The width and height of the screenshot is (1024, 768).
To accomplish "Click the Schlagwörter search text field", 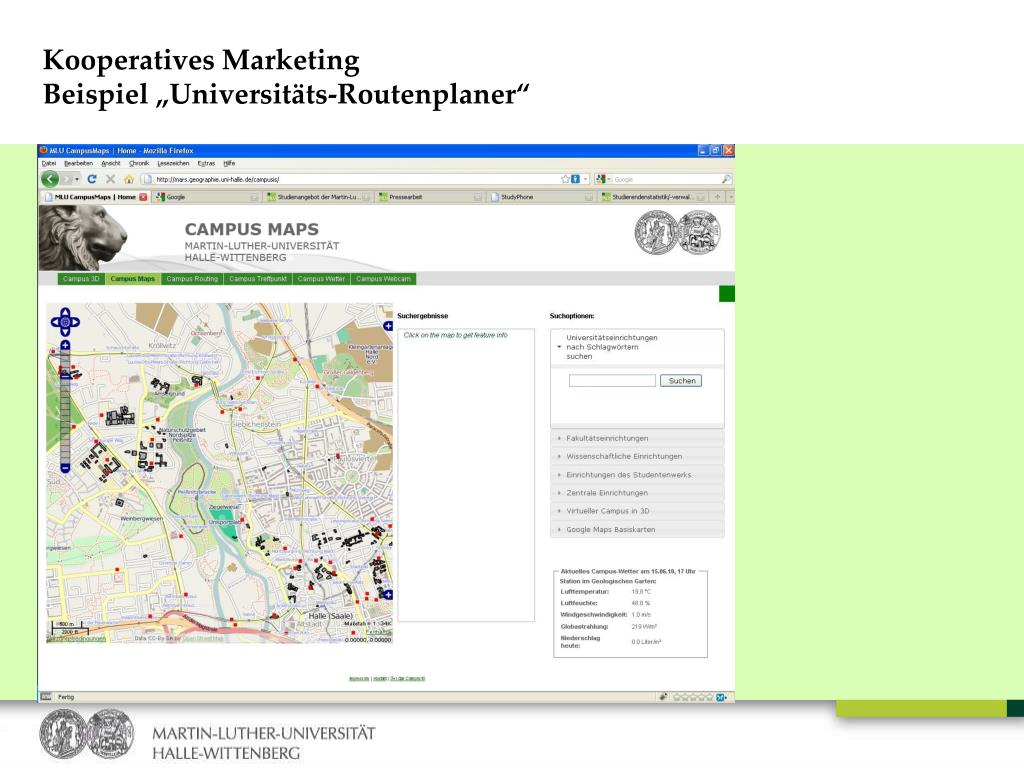I will [612, 381].
